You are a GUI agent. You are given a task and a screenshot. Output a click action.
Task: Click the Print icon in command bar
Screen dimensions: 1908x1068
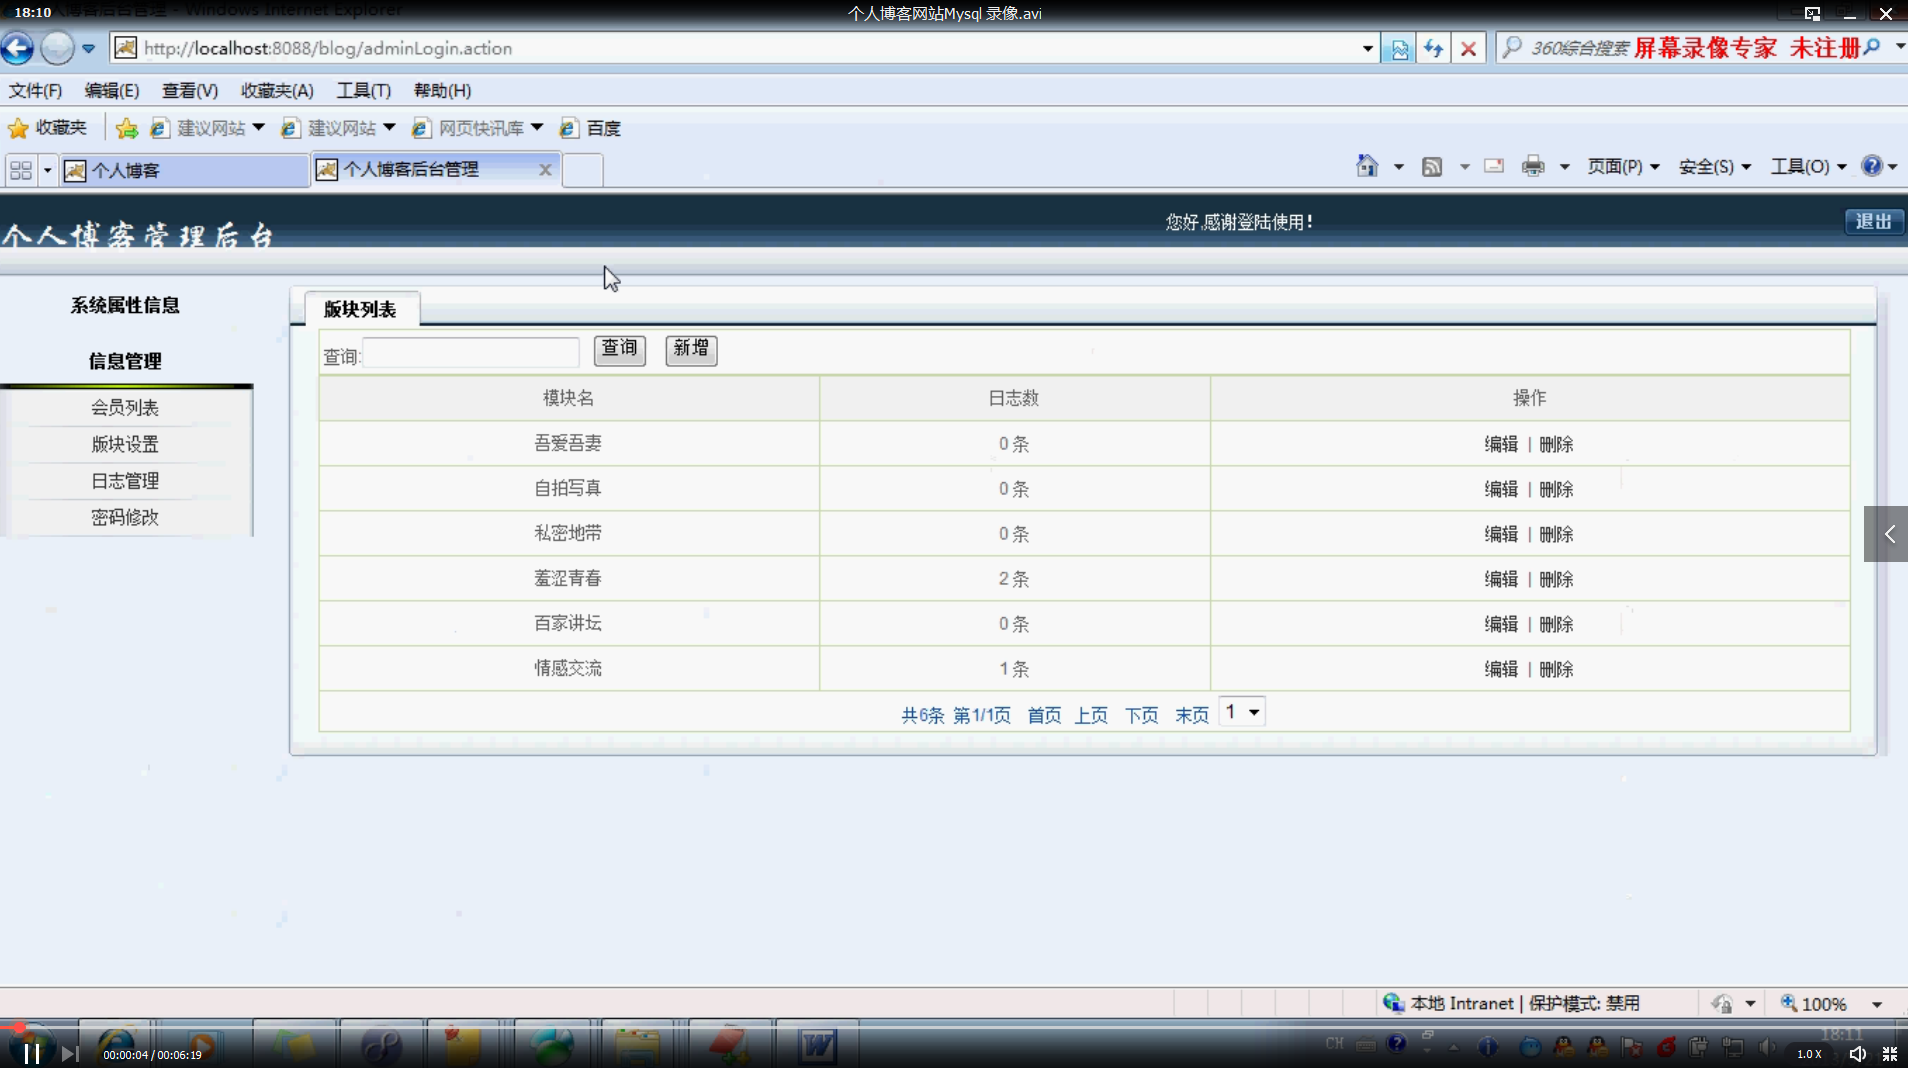(1533, 166)
